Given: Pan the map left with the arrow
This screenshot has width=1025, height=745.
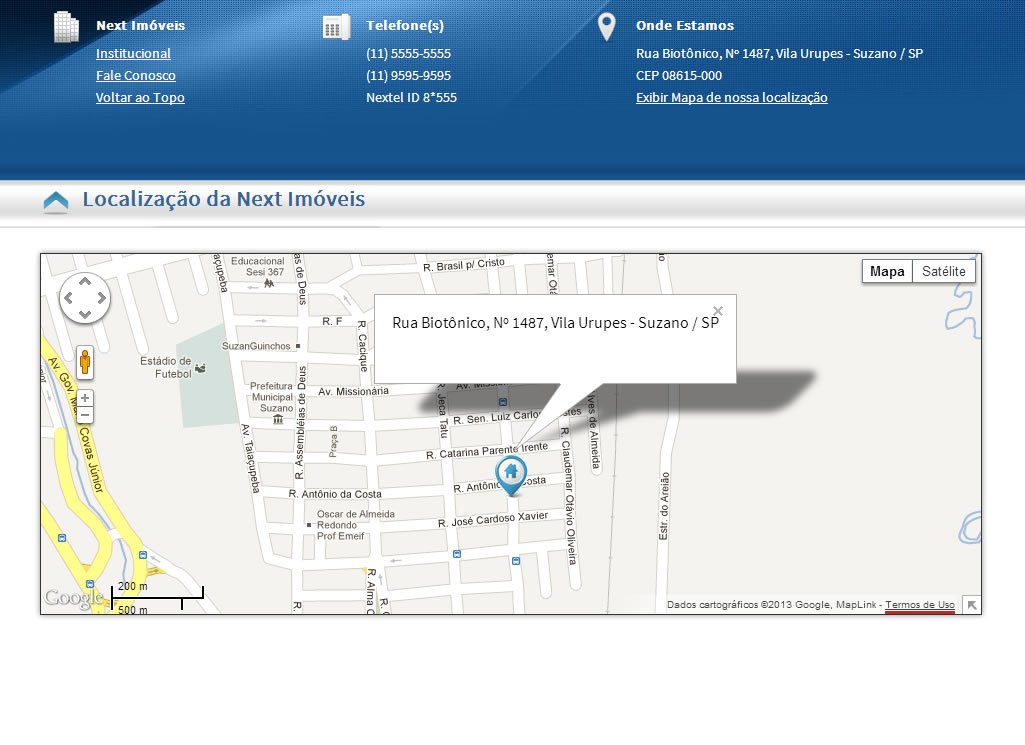Looking at the screenshot, I should [68, 298].
